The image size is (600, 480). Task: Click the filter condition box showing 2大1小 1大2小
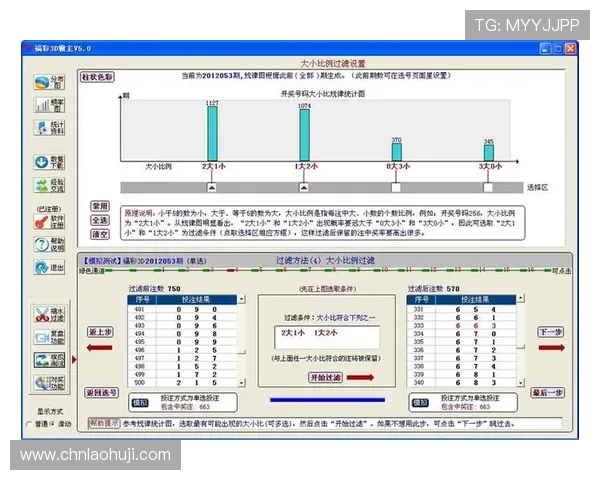(x=327, y=337)
